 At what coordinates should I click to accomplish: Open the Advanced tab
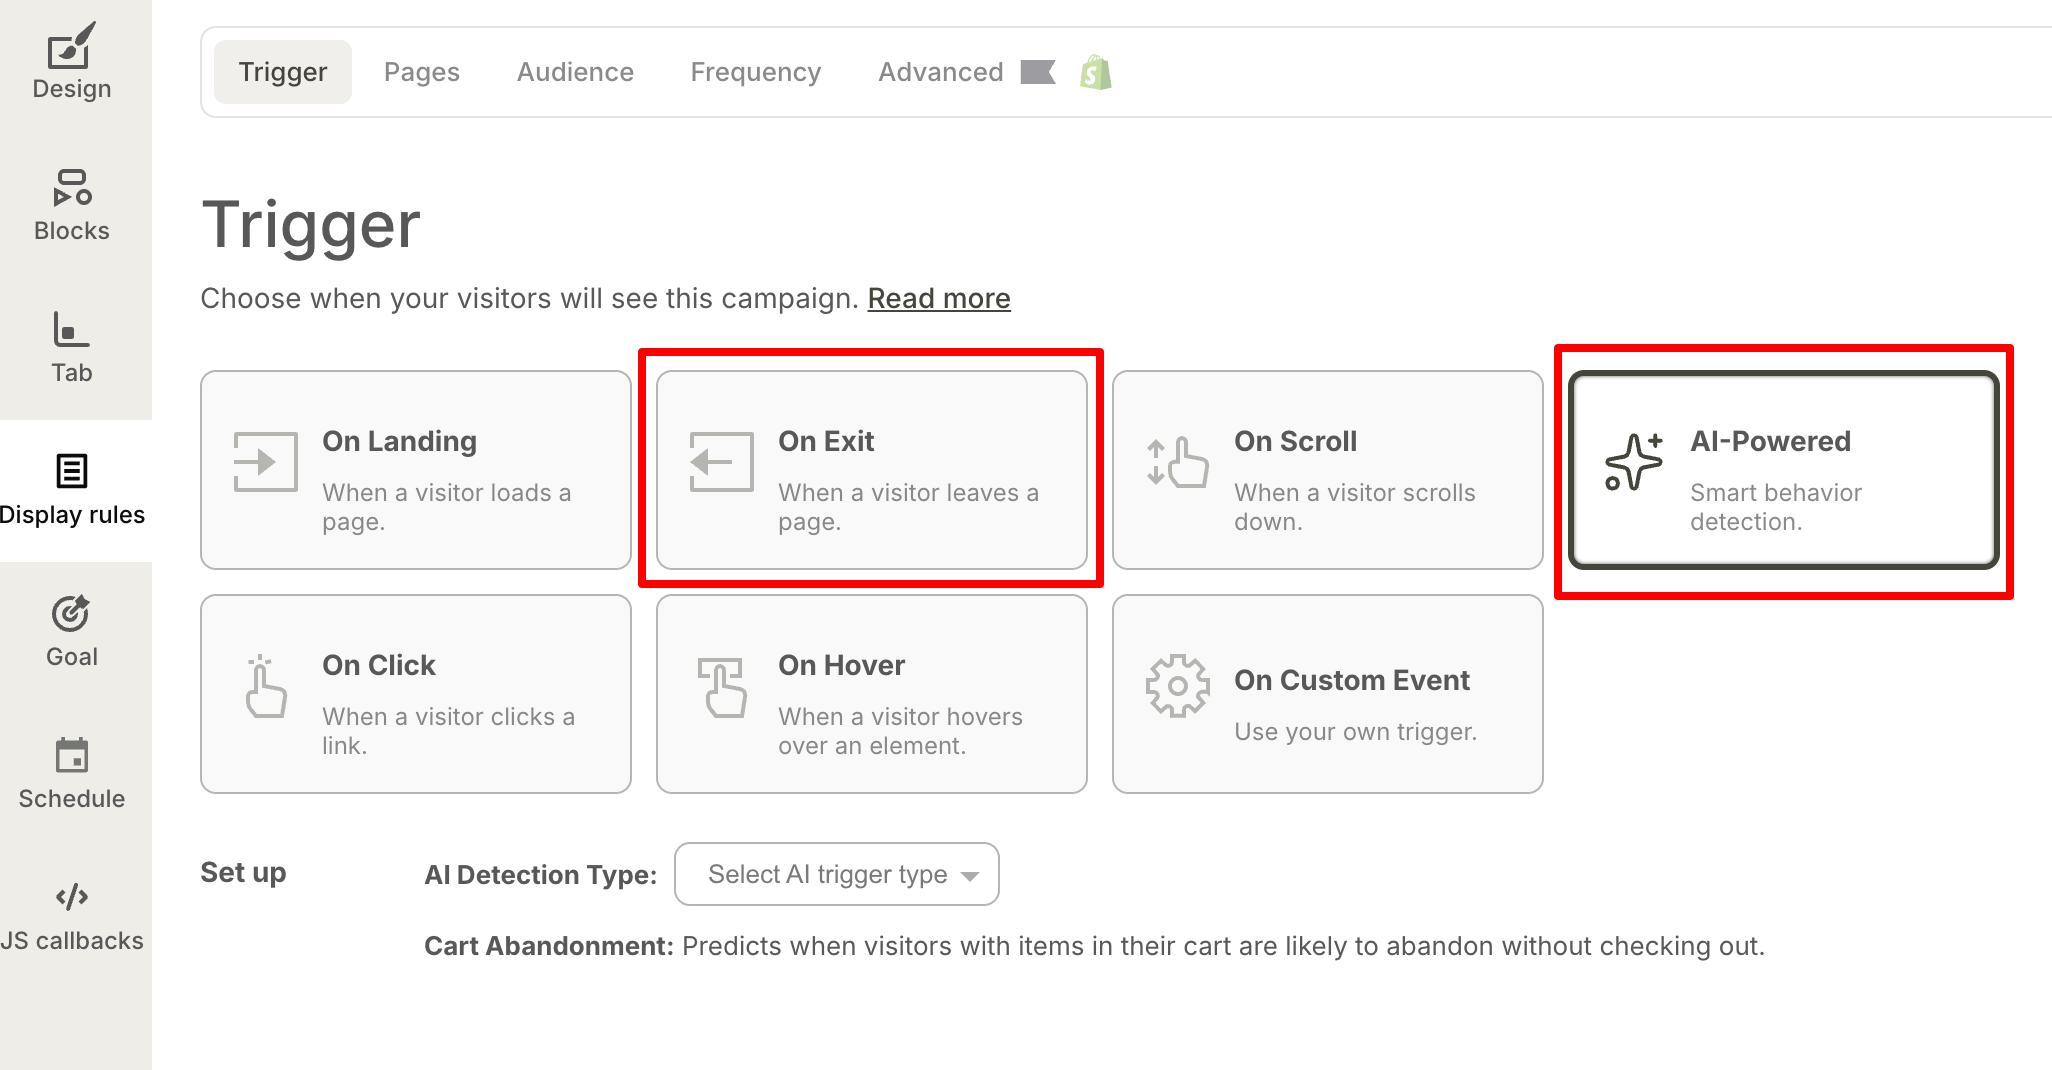click(x=940, y=71)
